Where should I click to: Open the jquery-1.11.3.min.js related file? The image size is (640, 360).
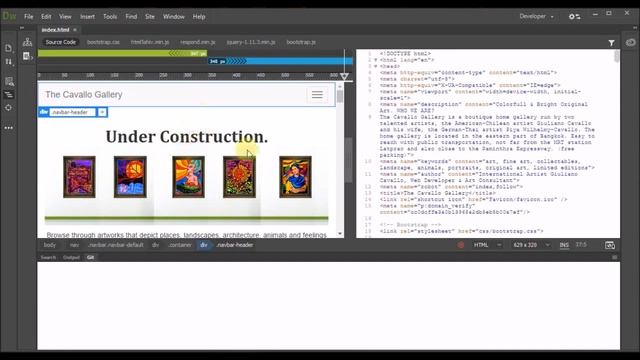point(251,42)
